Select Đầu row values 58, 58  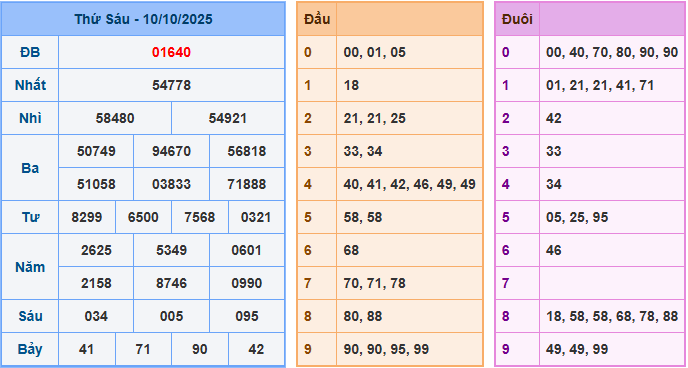point(363,218)
